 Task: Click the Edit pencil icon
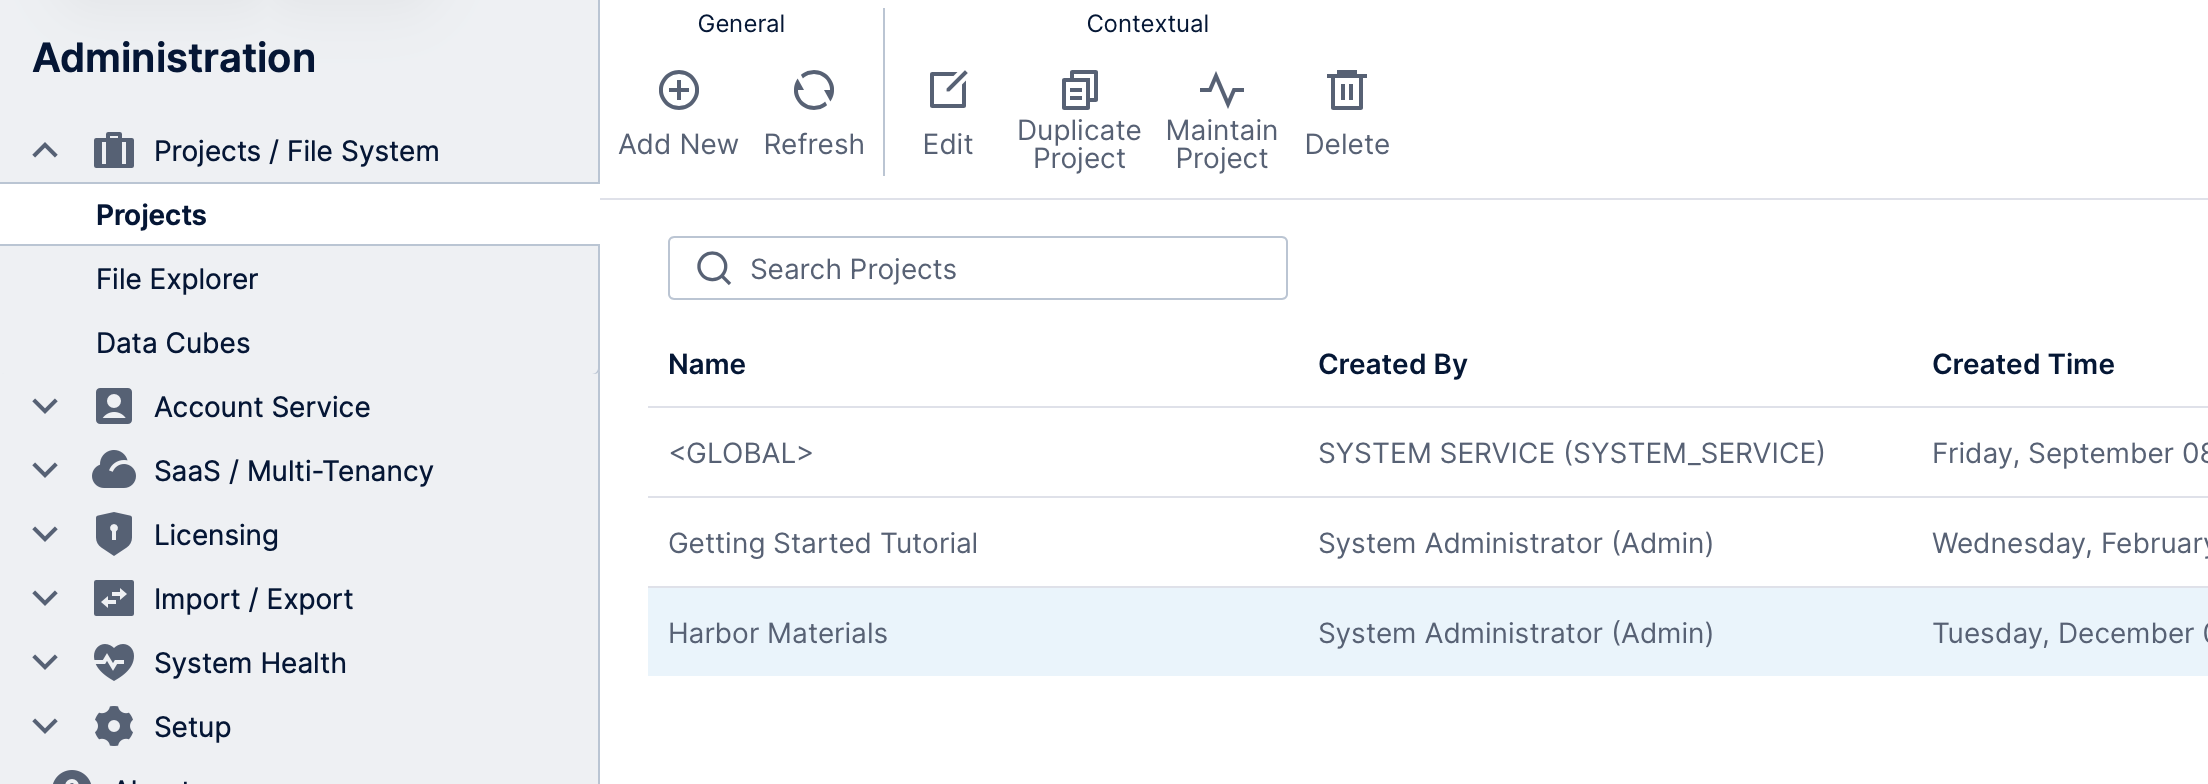(x=947, y=91)
